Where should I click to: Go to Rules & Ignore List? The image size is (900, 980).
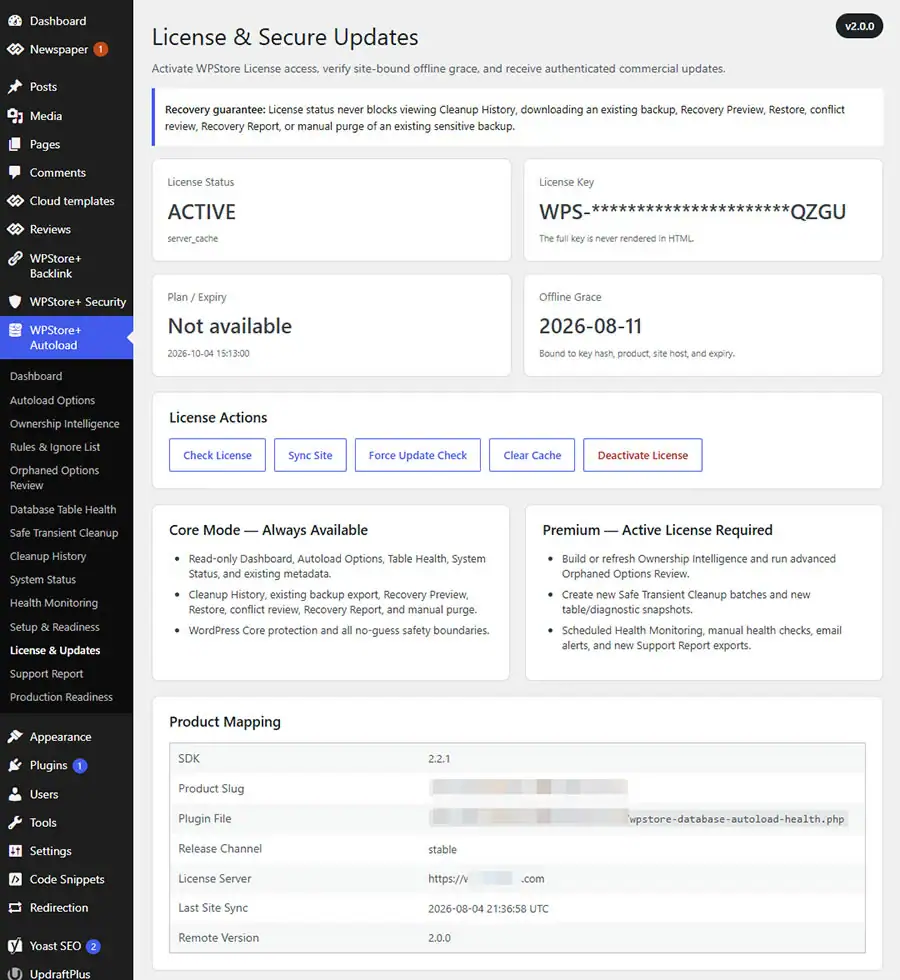[x=55, y=448]
